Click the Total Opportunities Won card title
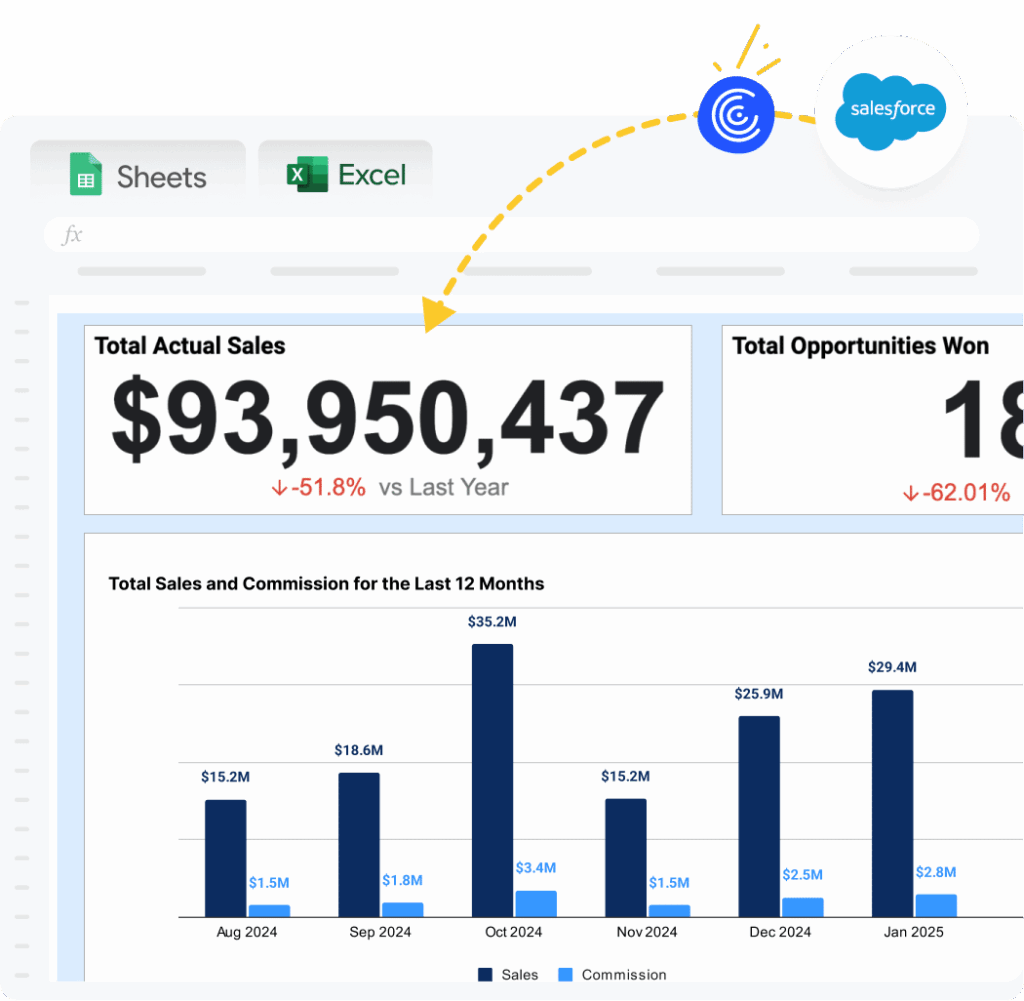Image resolution: width=1024 pixels, height=1001 pixels. point(860,346)
